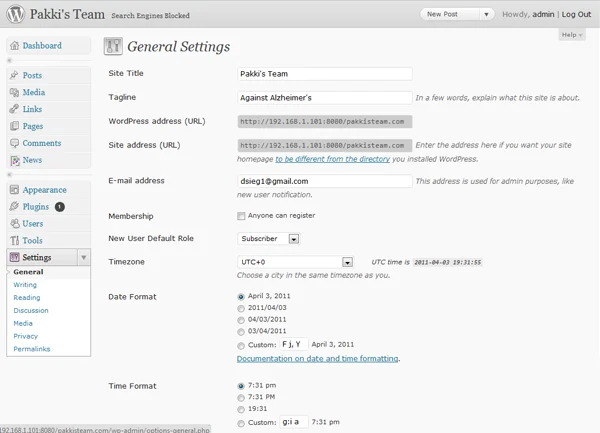Click the E-mail address input field
Image resolution: width=600 pixels, height=433 pixels.
pyautogui.click(x=324, y=181)
